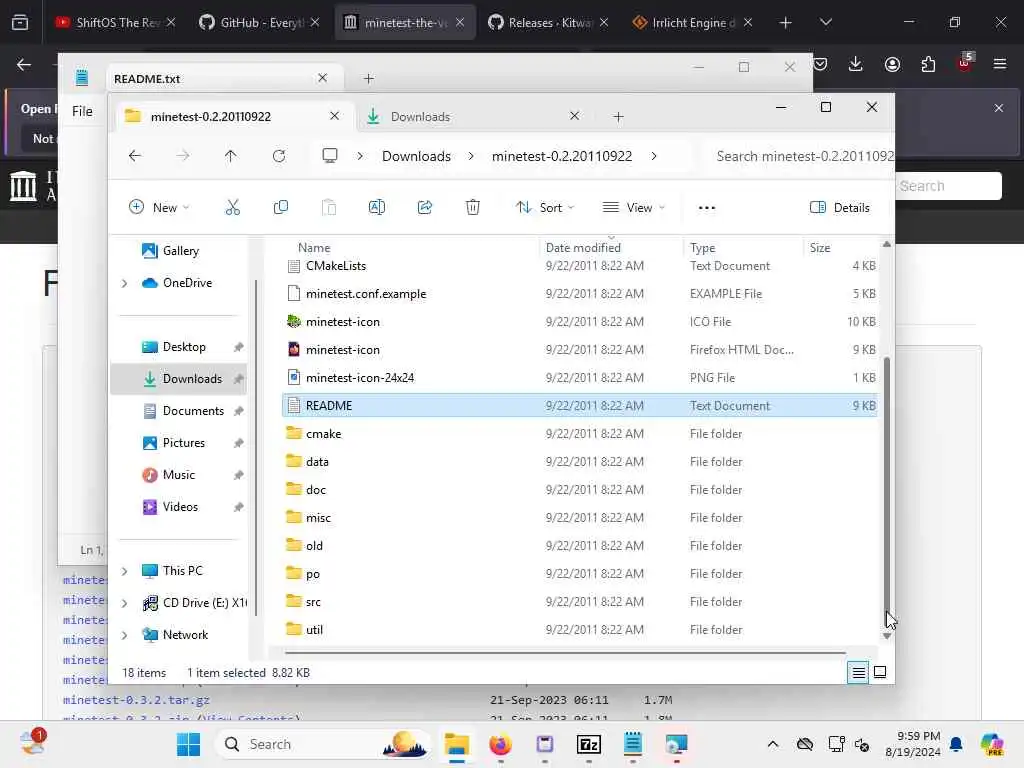This screenshot has height=768, width=1024.
Task: Click the Delete trash icon in Explorer toolbar
Action: pos(473,208)
